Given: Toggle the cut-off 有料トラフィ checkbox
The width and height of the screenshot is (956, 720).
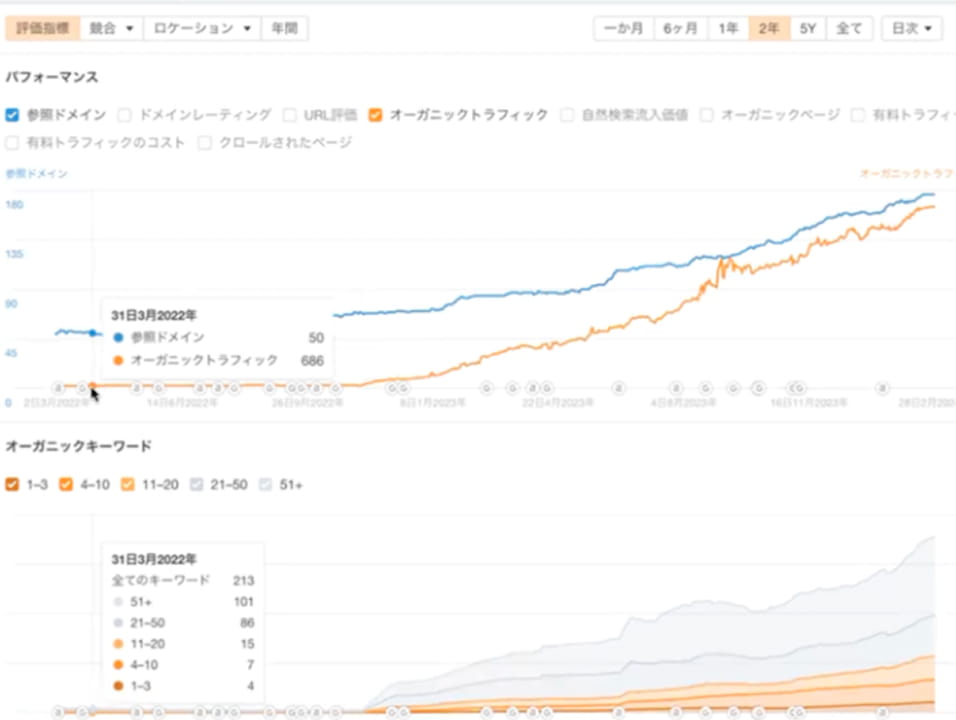Looking at the screenshot, I should coord(858,115).
